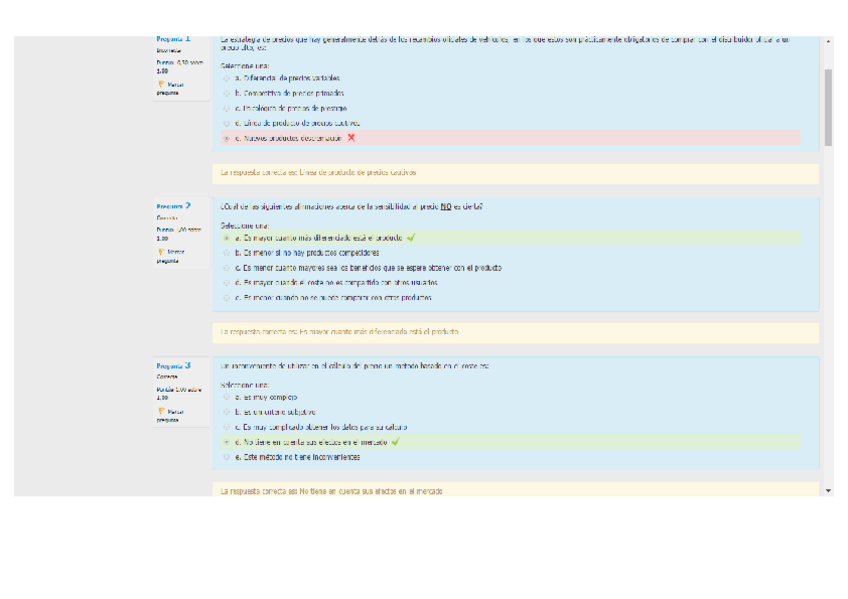Viewport: 848px width, 599px height.
Task: Select question 2 radio option e
Action: click(227, 297)
